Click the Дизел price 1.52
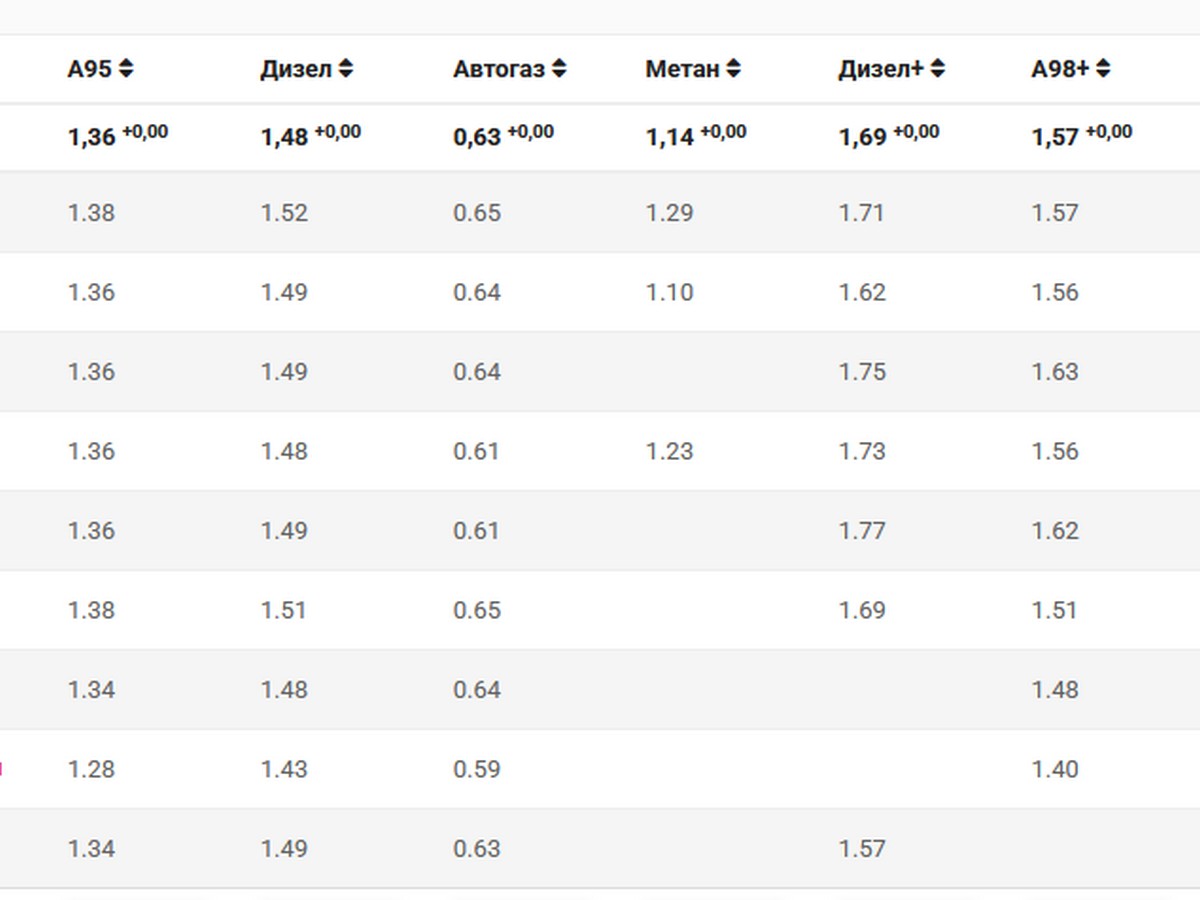The image size is (1200, 900). [284, 213]
